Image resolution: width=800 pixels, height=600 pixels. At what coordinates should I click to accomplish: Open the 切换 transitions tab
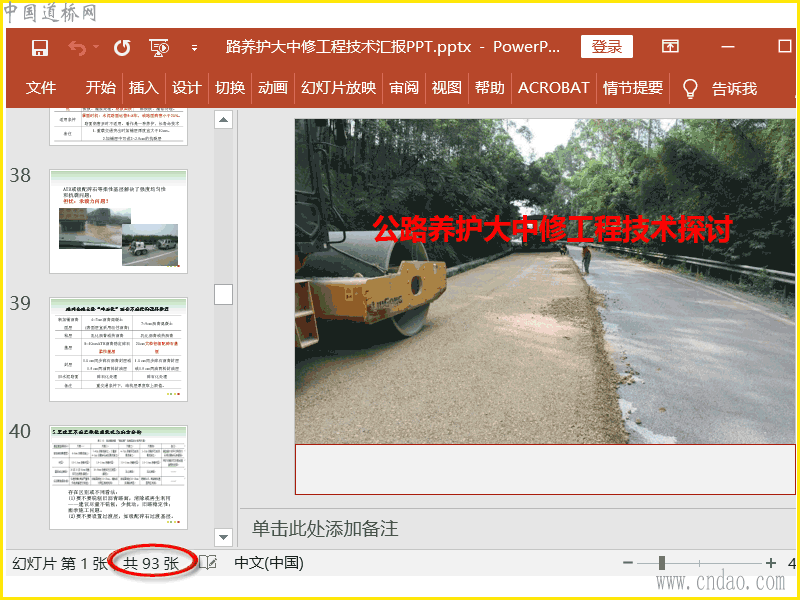tap(230, 88)
